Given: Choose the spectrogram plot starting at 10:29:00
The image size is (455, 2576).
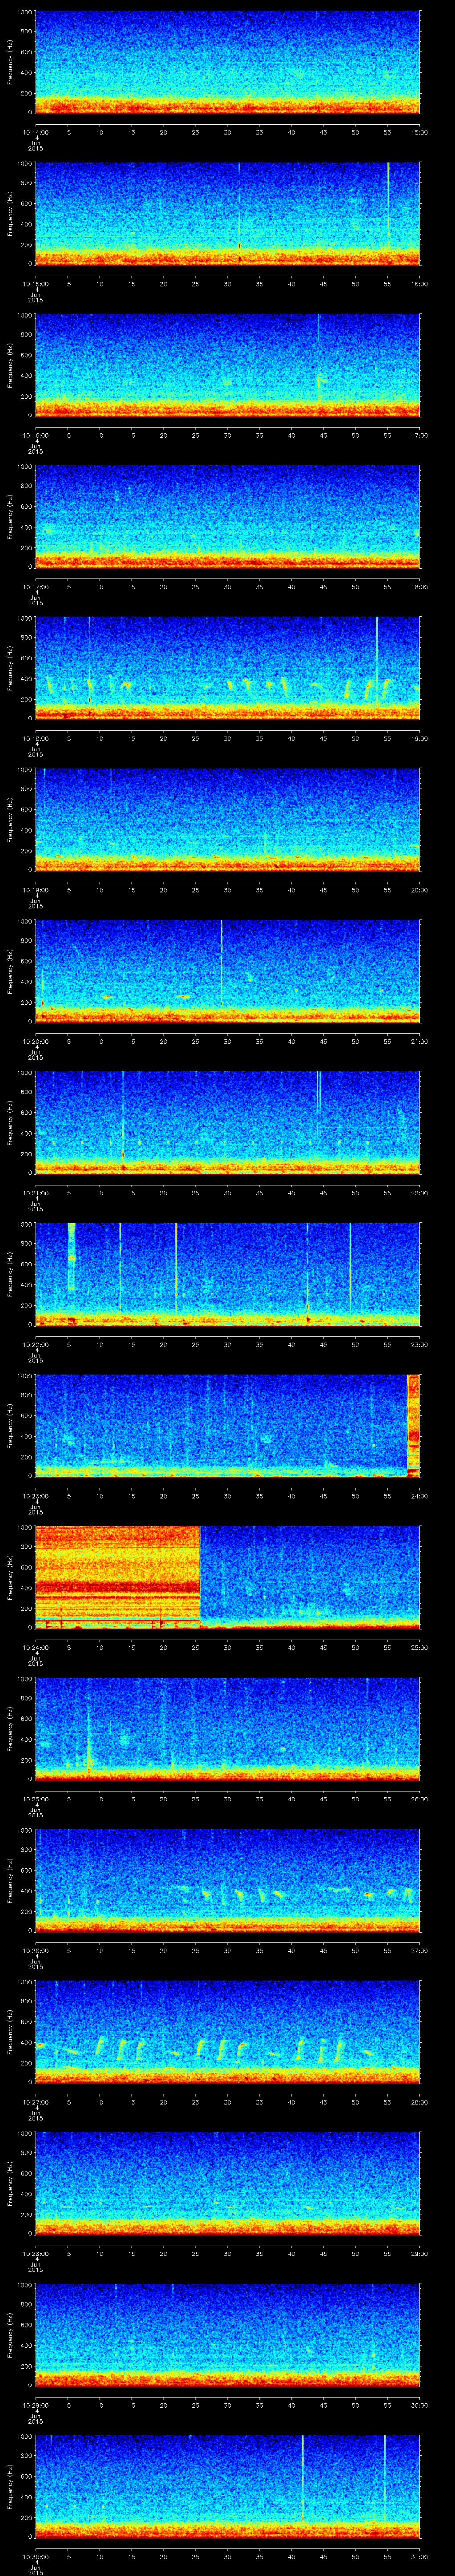Looking at the screenshot, I should (227, 2335).
